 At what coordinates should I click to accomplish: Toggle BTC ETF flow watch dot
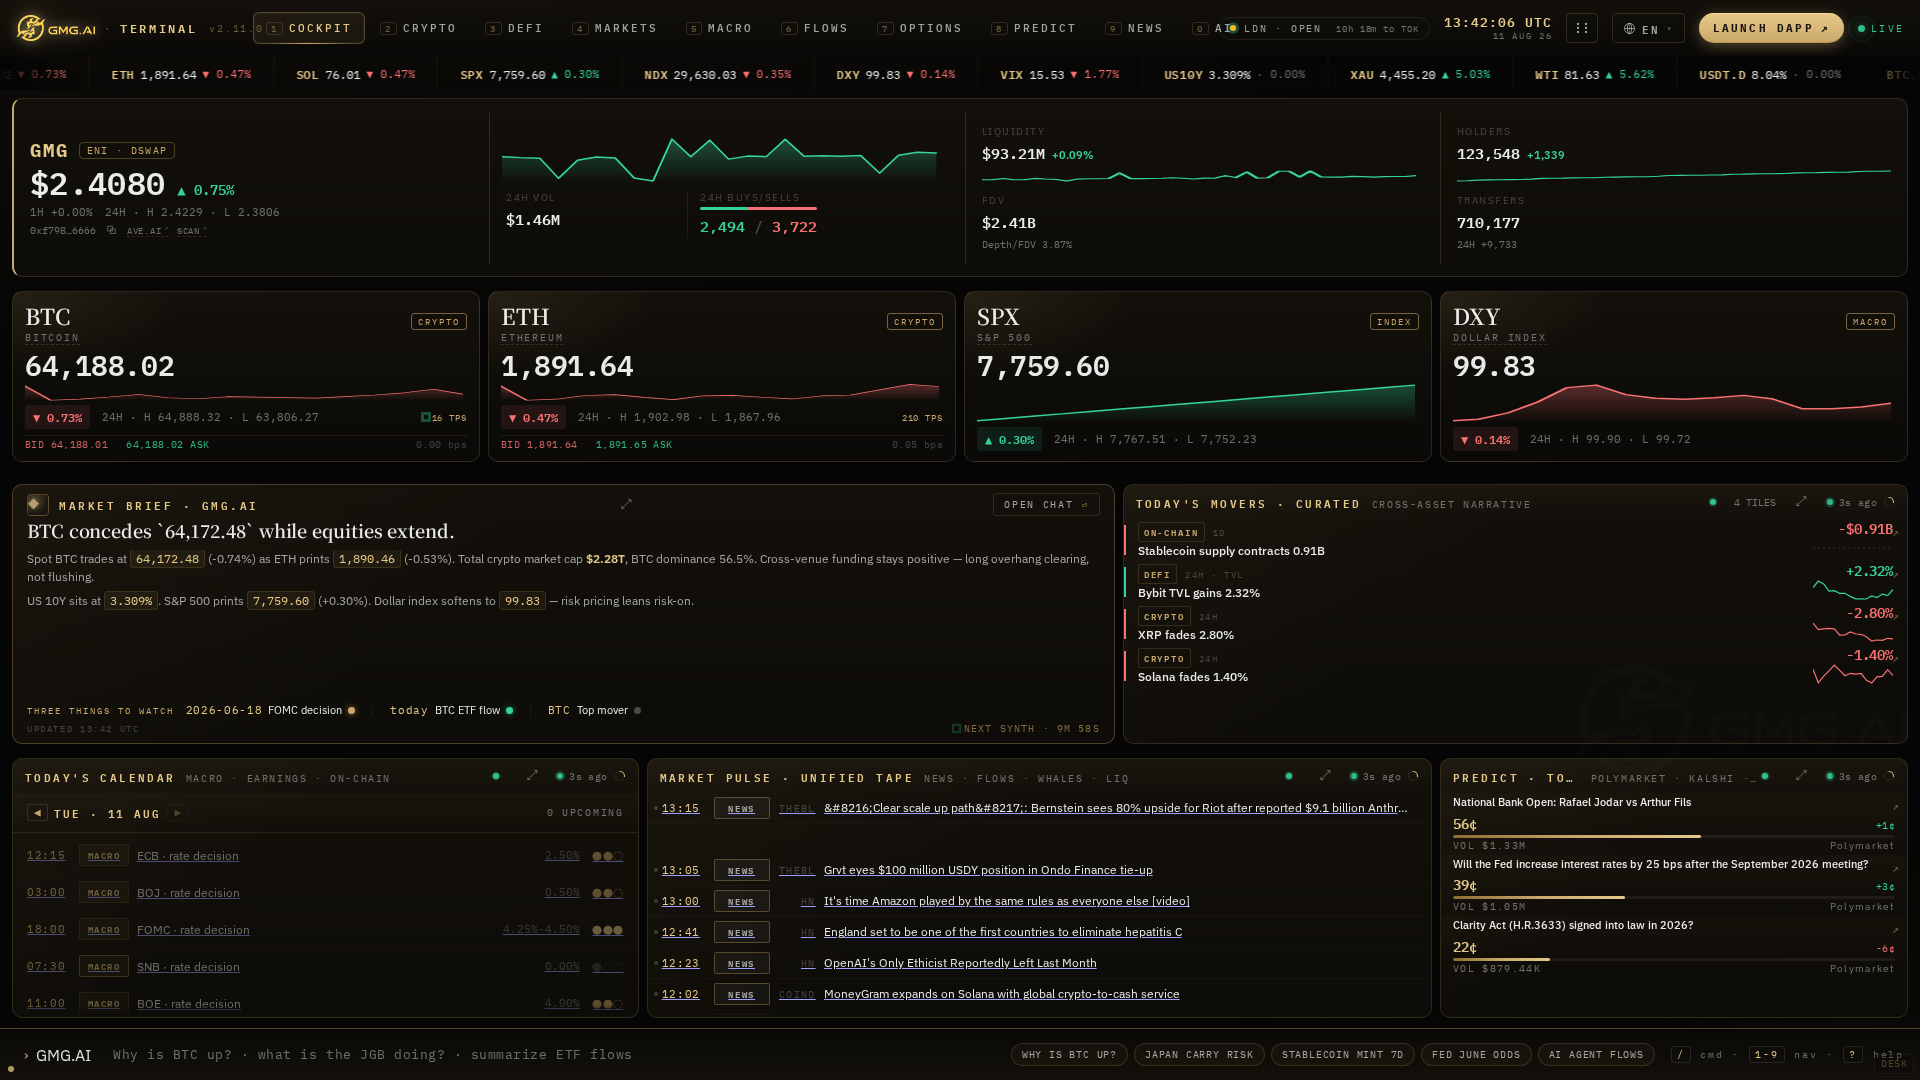509,711
